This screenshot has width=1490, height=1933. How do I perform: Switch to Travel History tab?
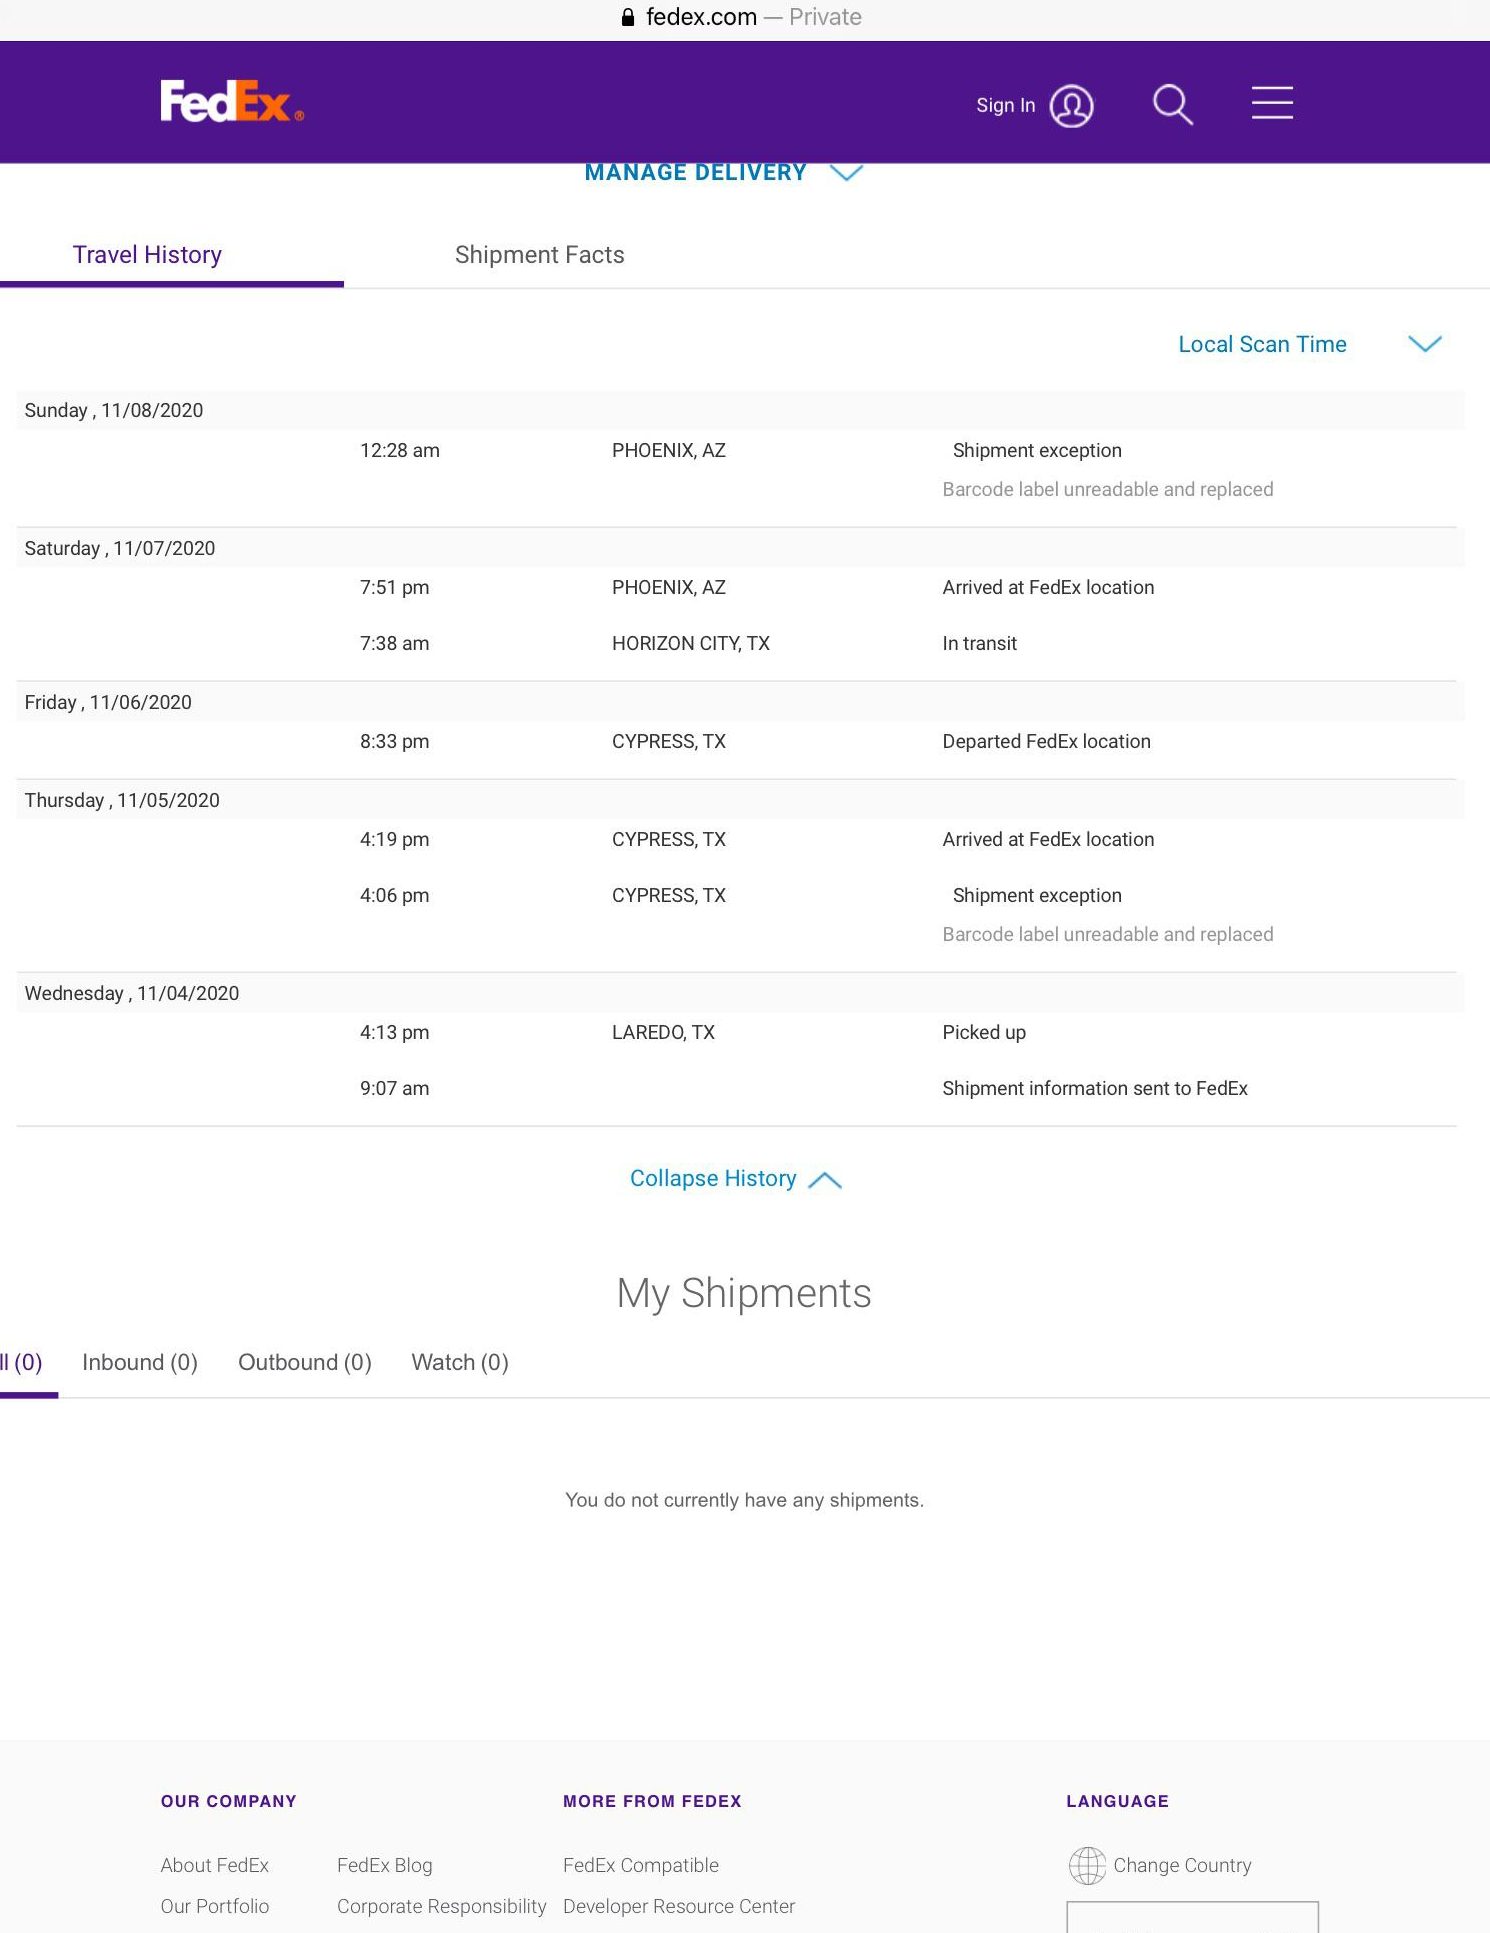(x=147, y=255)
